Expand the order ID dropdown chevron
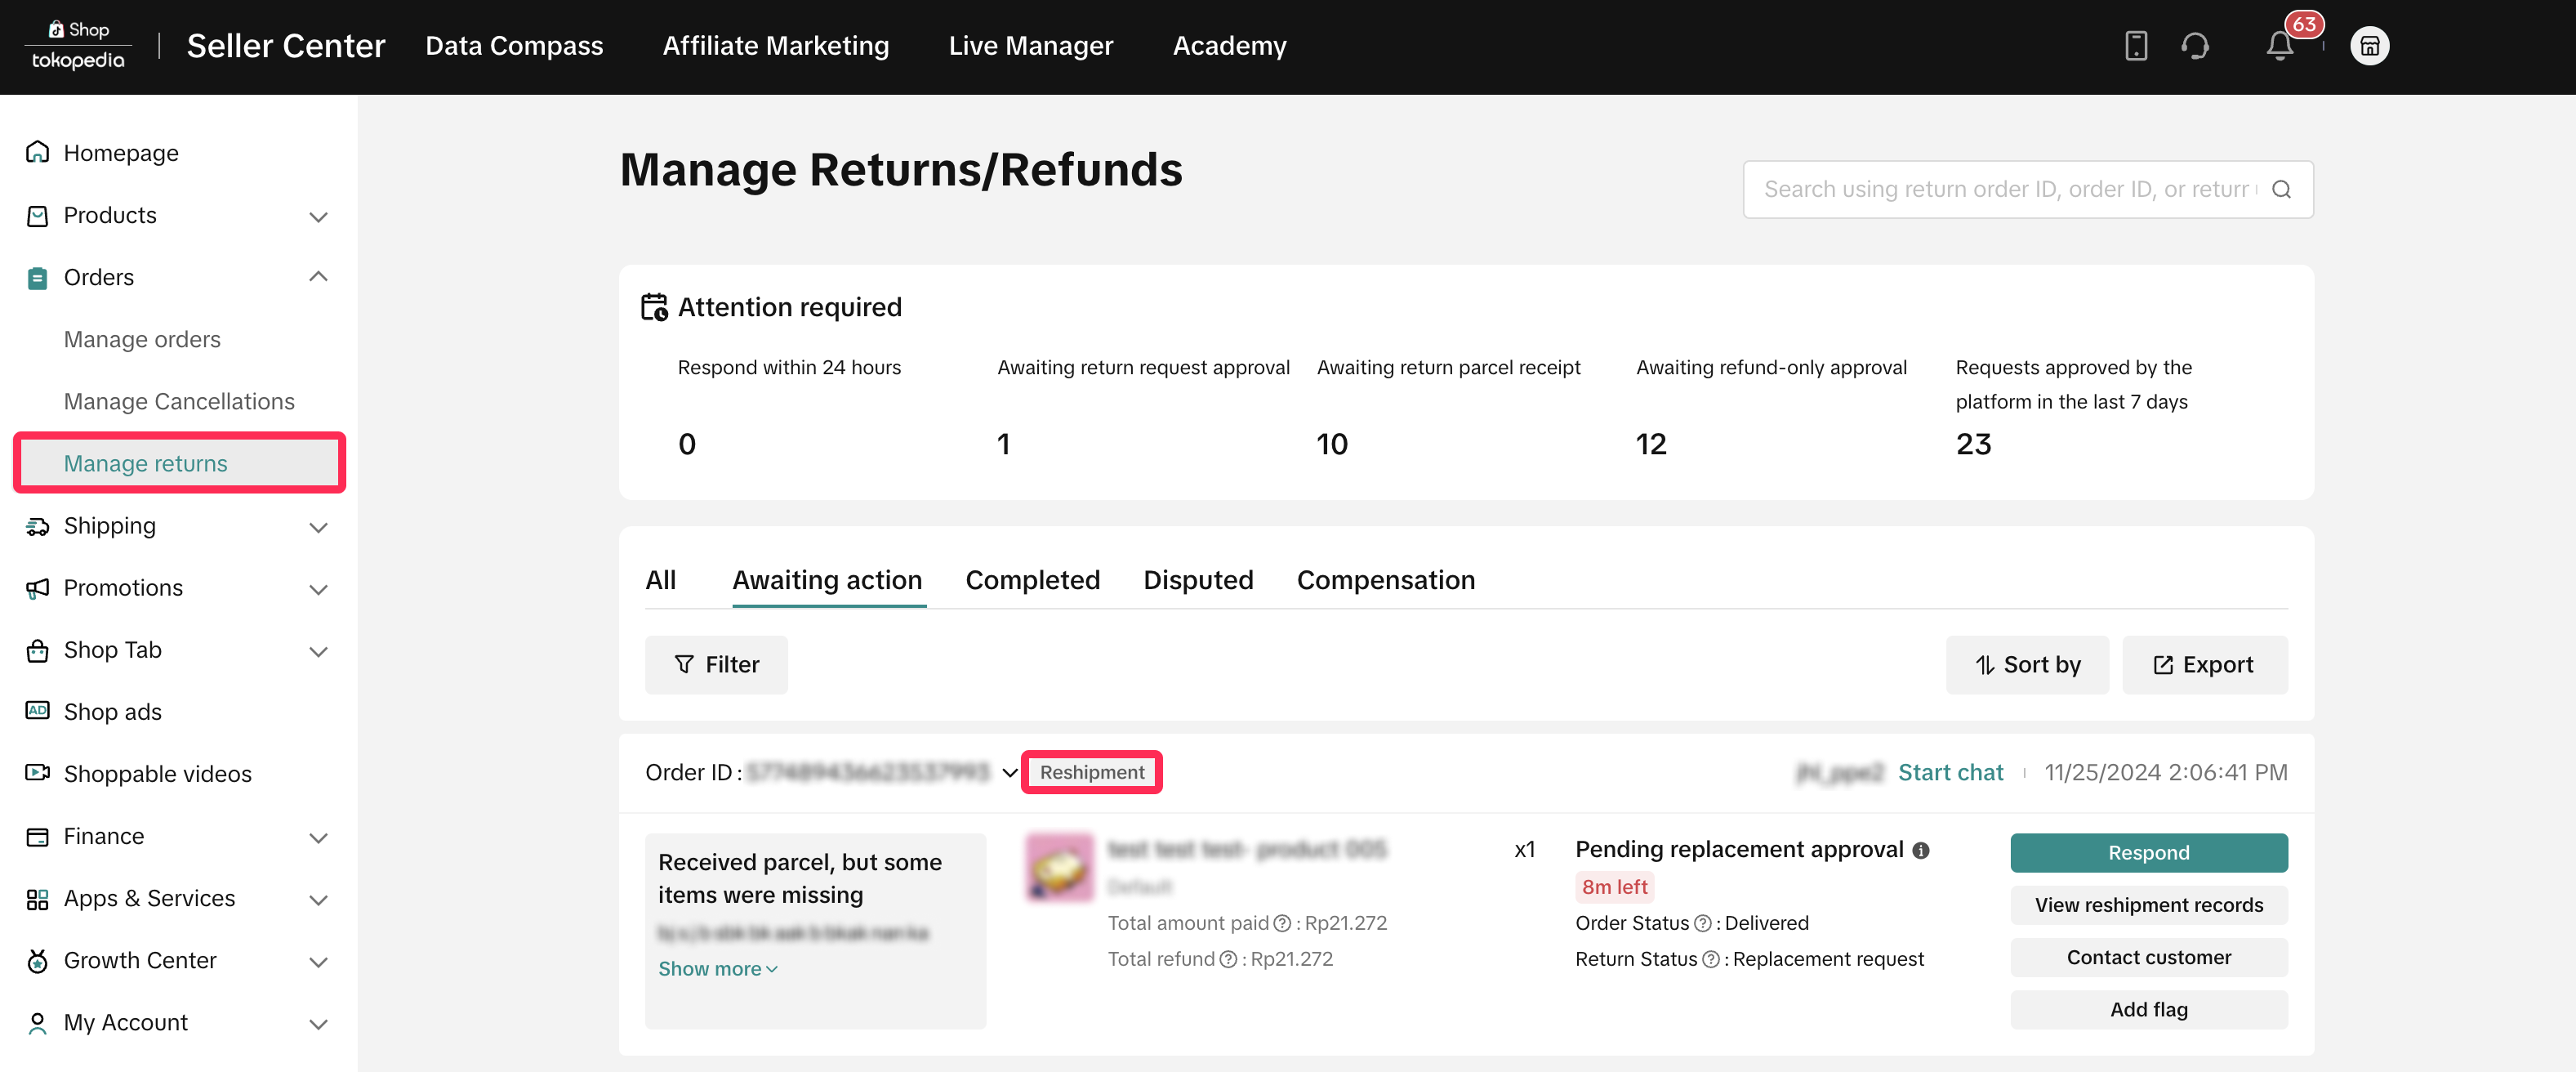This screenshot has width=2576, height=1072. (1009, 772)
